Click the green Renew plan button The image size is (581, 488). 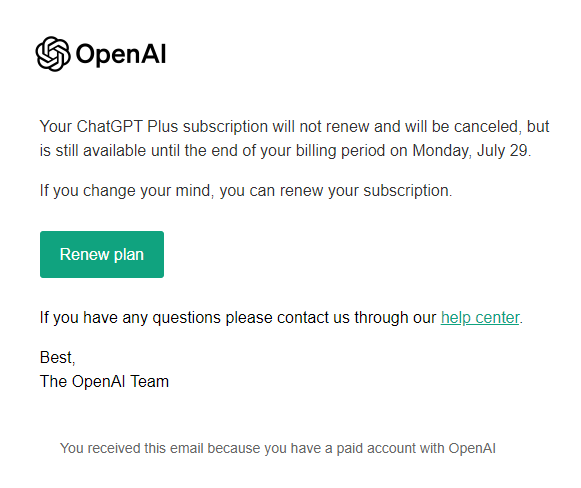point(102,254)
